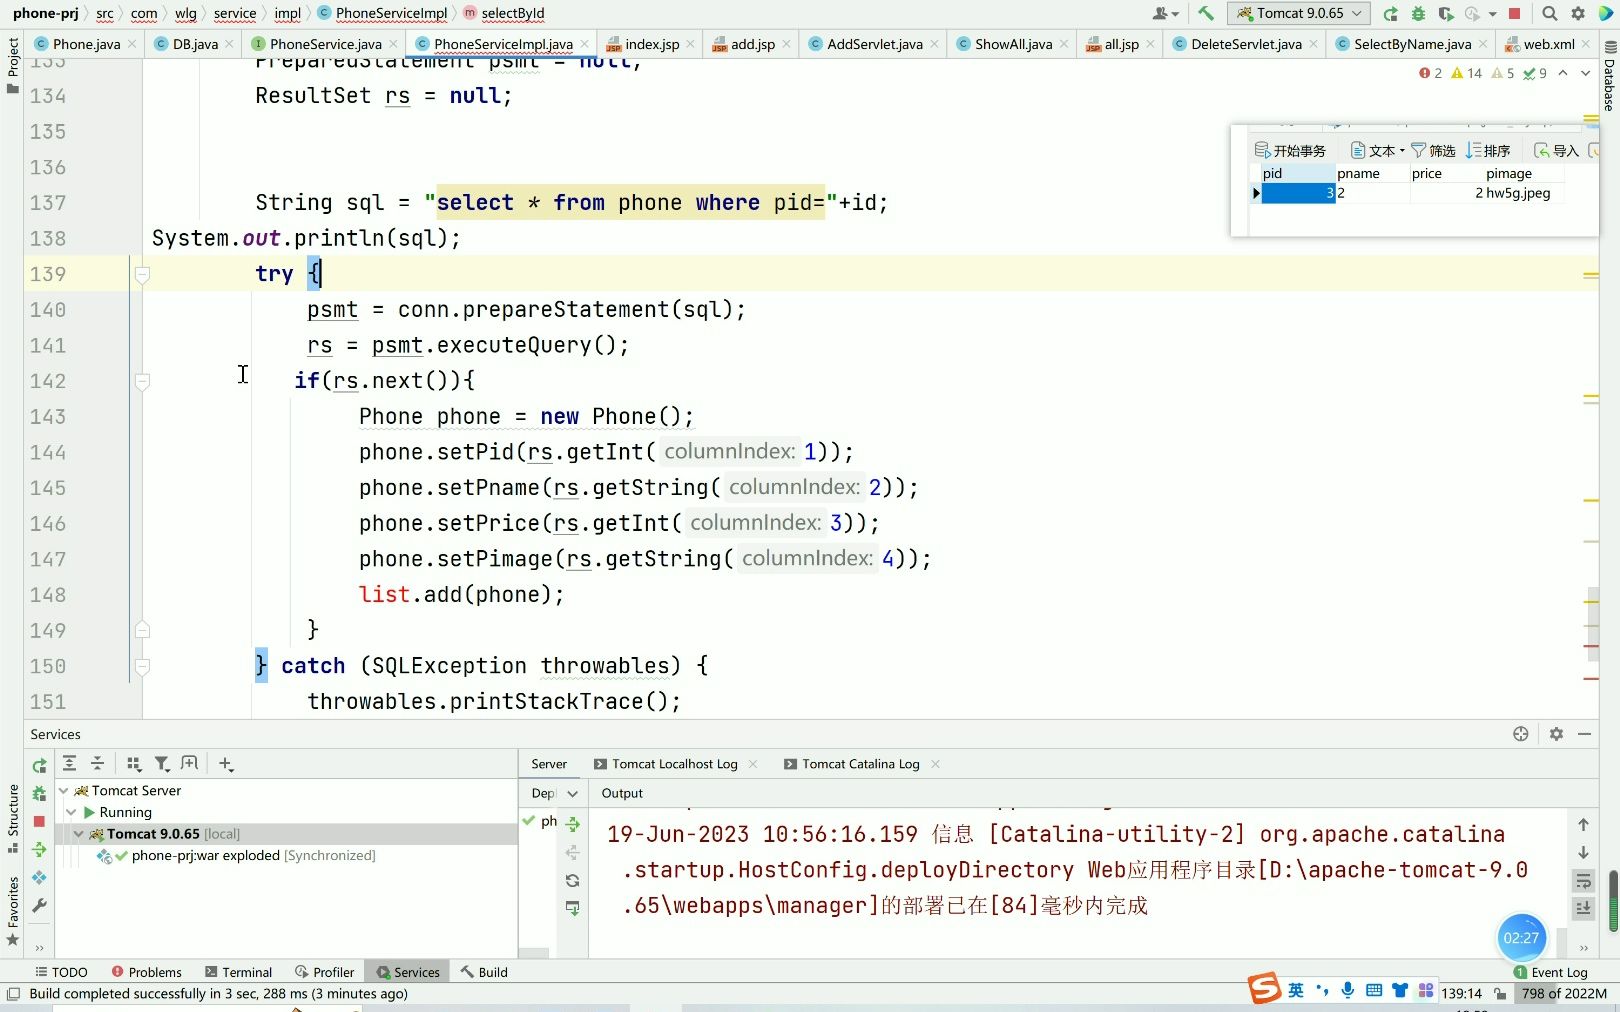This screenshot has width=1620, height=1012.
Task: Switch to the Phone.java editor tab
Action: tap(86, 44)
